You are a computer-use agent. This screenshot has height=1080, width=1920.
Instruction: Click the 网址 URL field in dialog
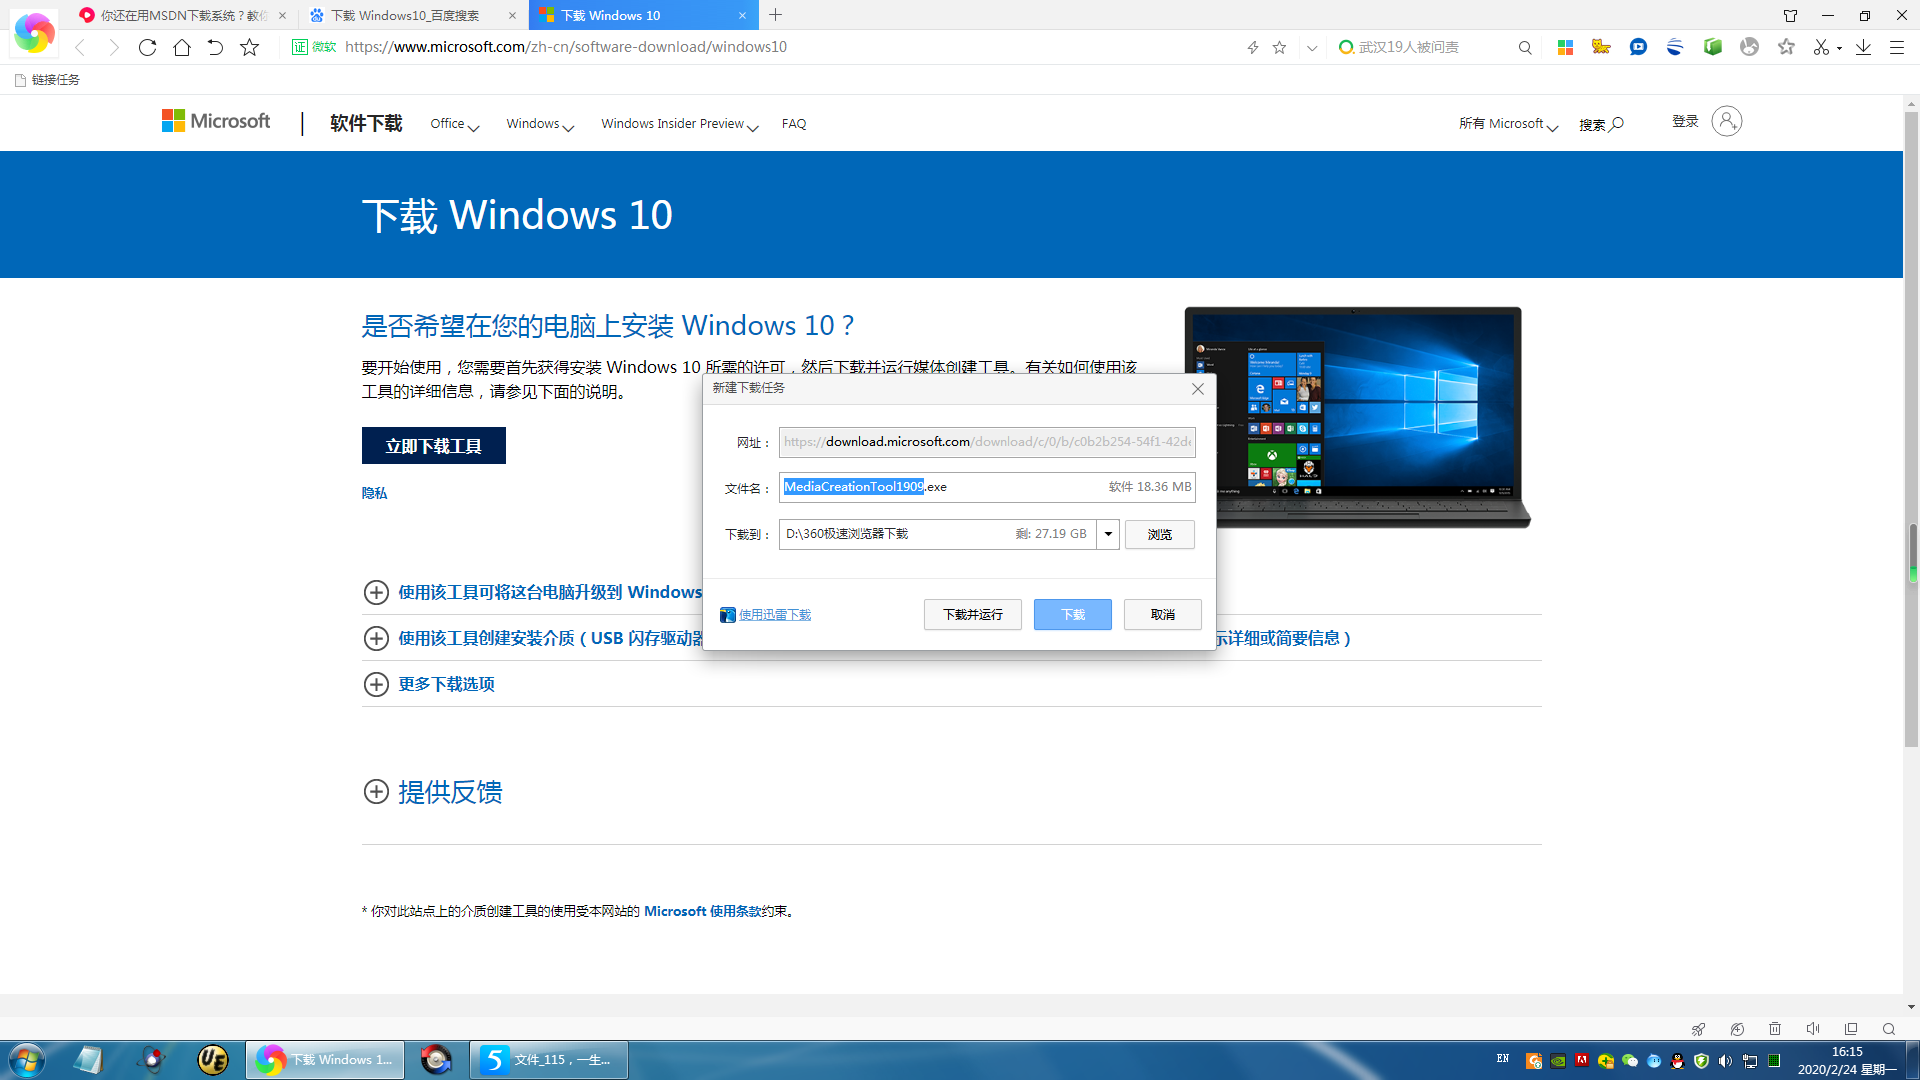pos(987,442)
